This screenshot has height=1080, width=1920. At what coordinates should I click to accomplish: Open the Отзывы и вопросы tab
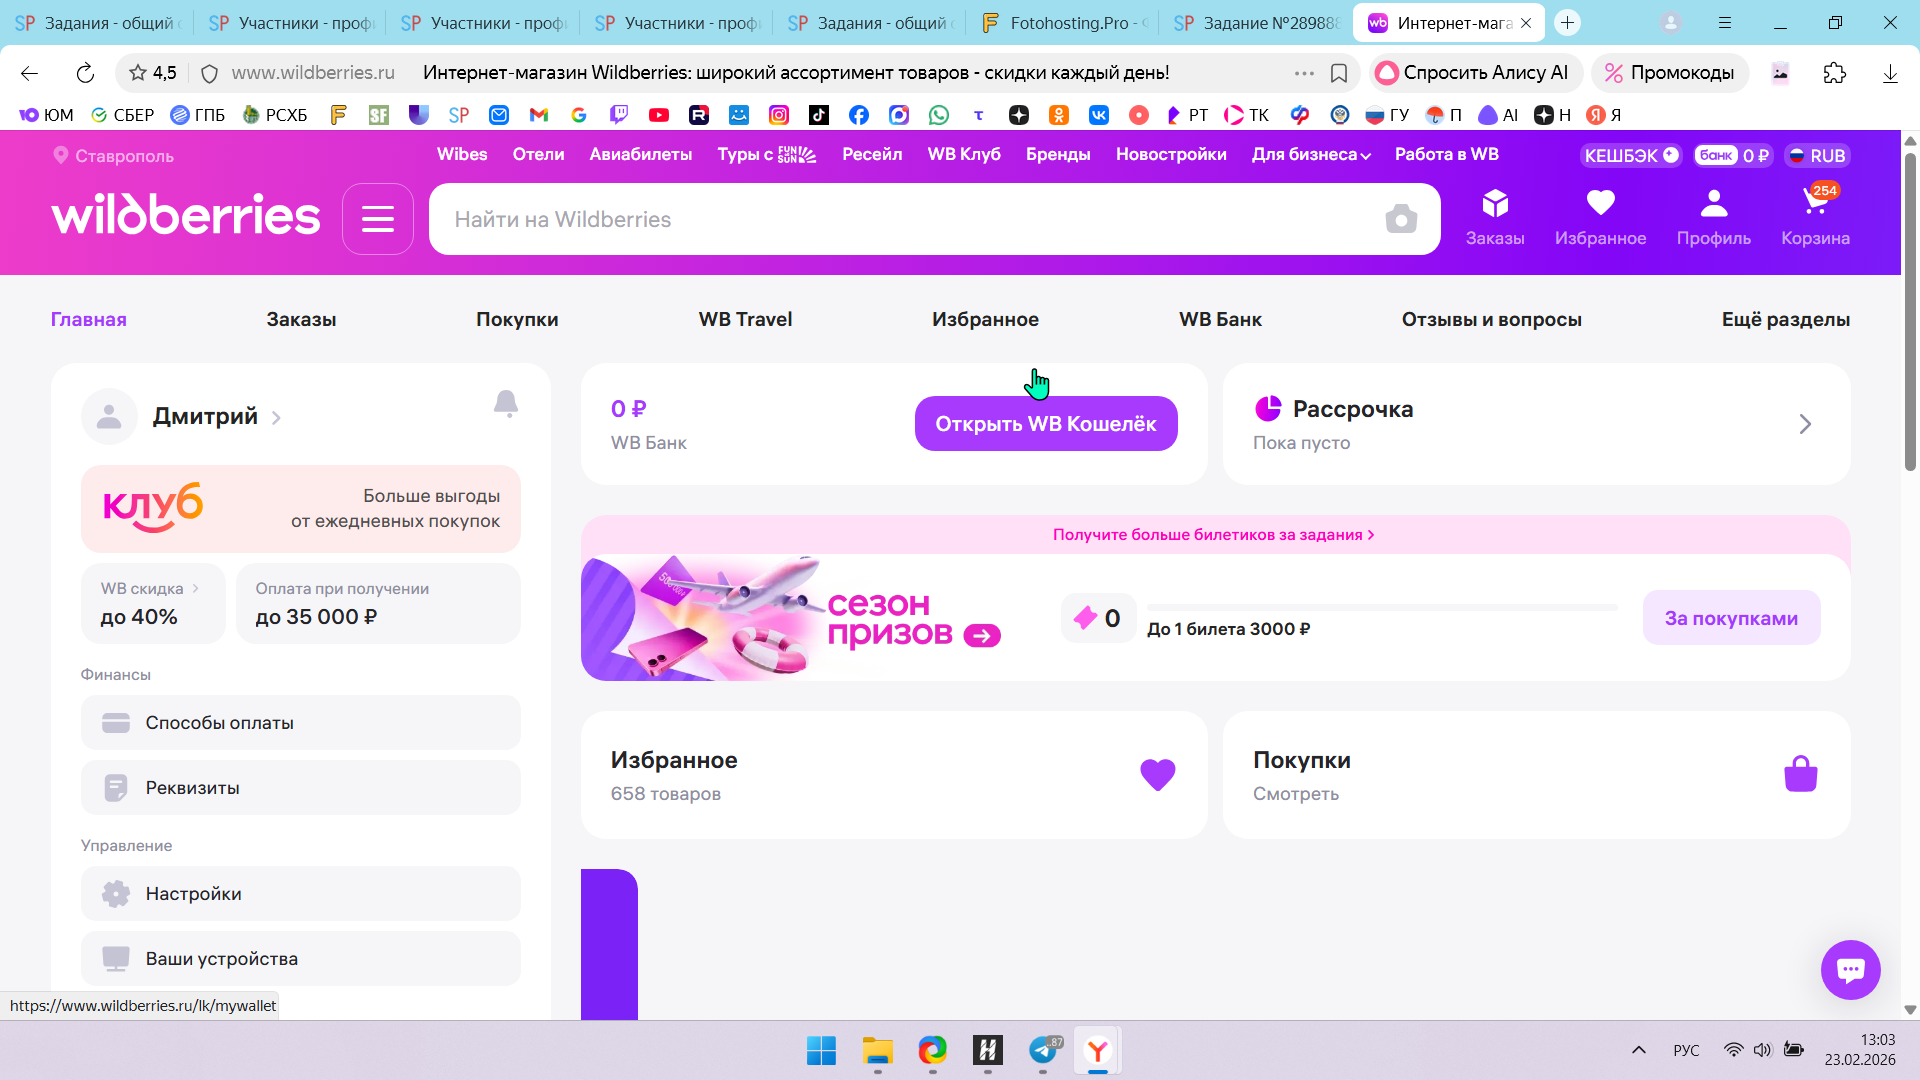[1491, 320]
